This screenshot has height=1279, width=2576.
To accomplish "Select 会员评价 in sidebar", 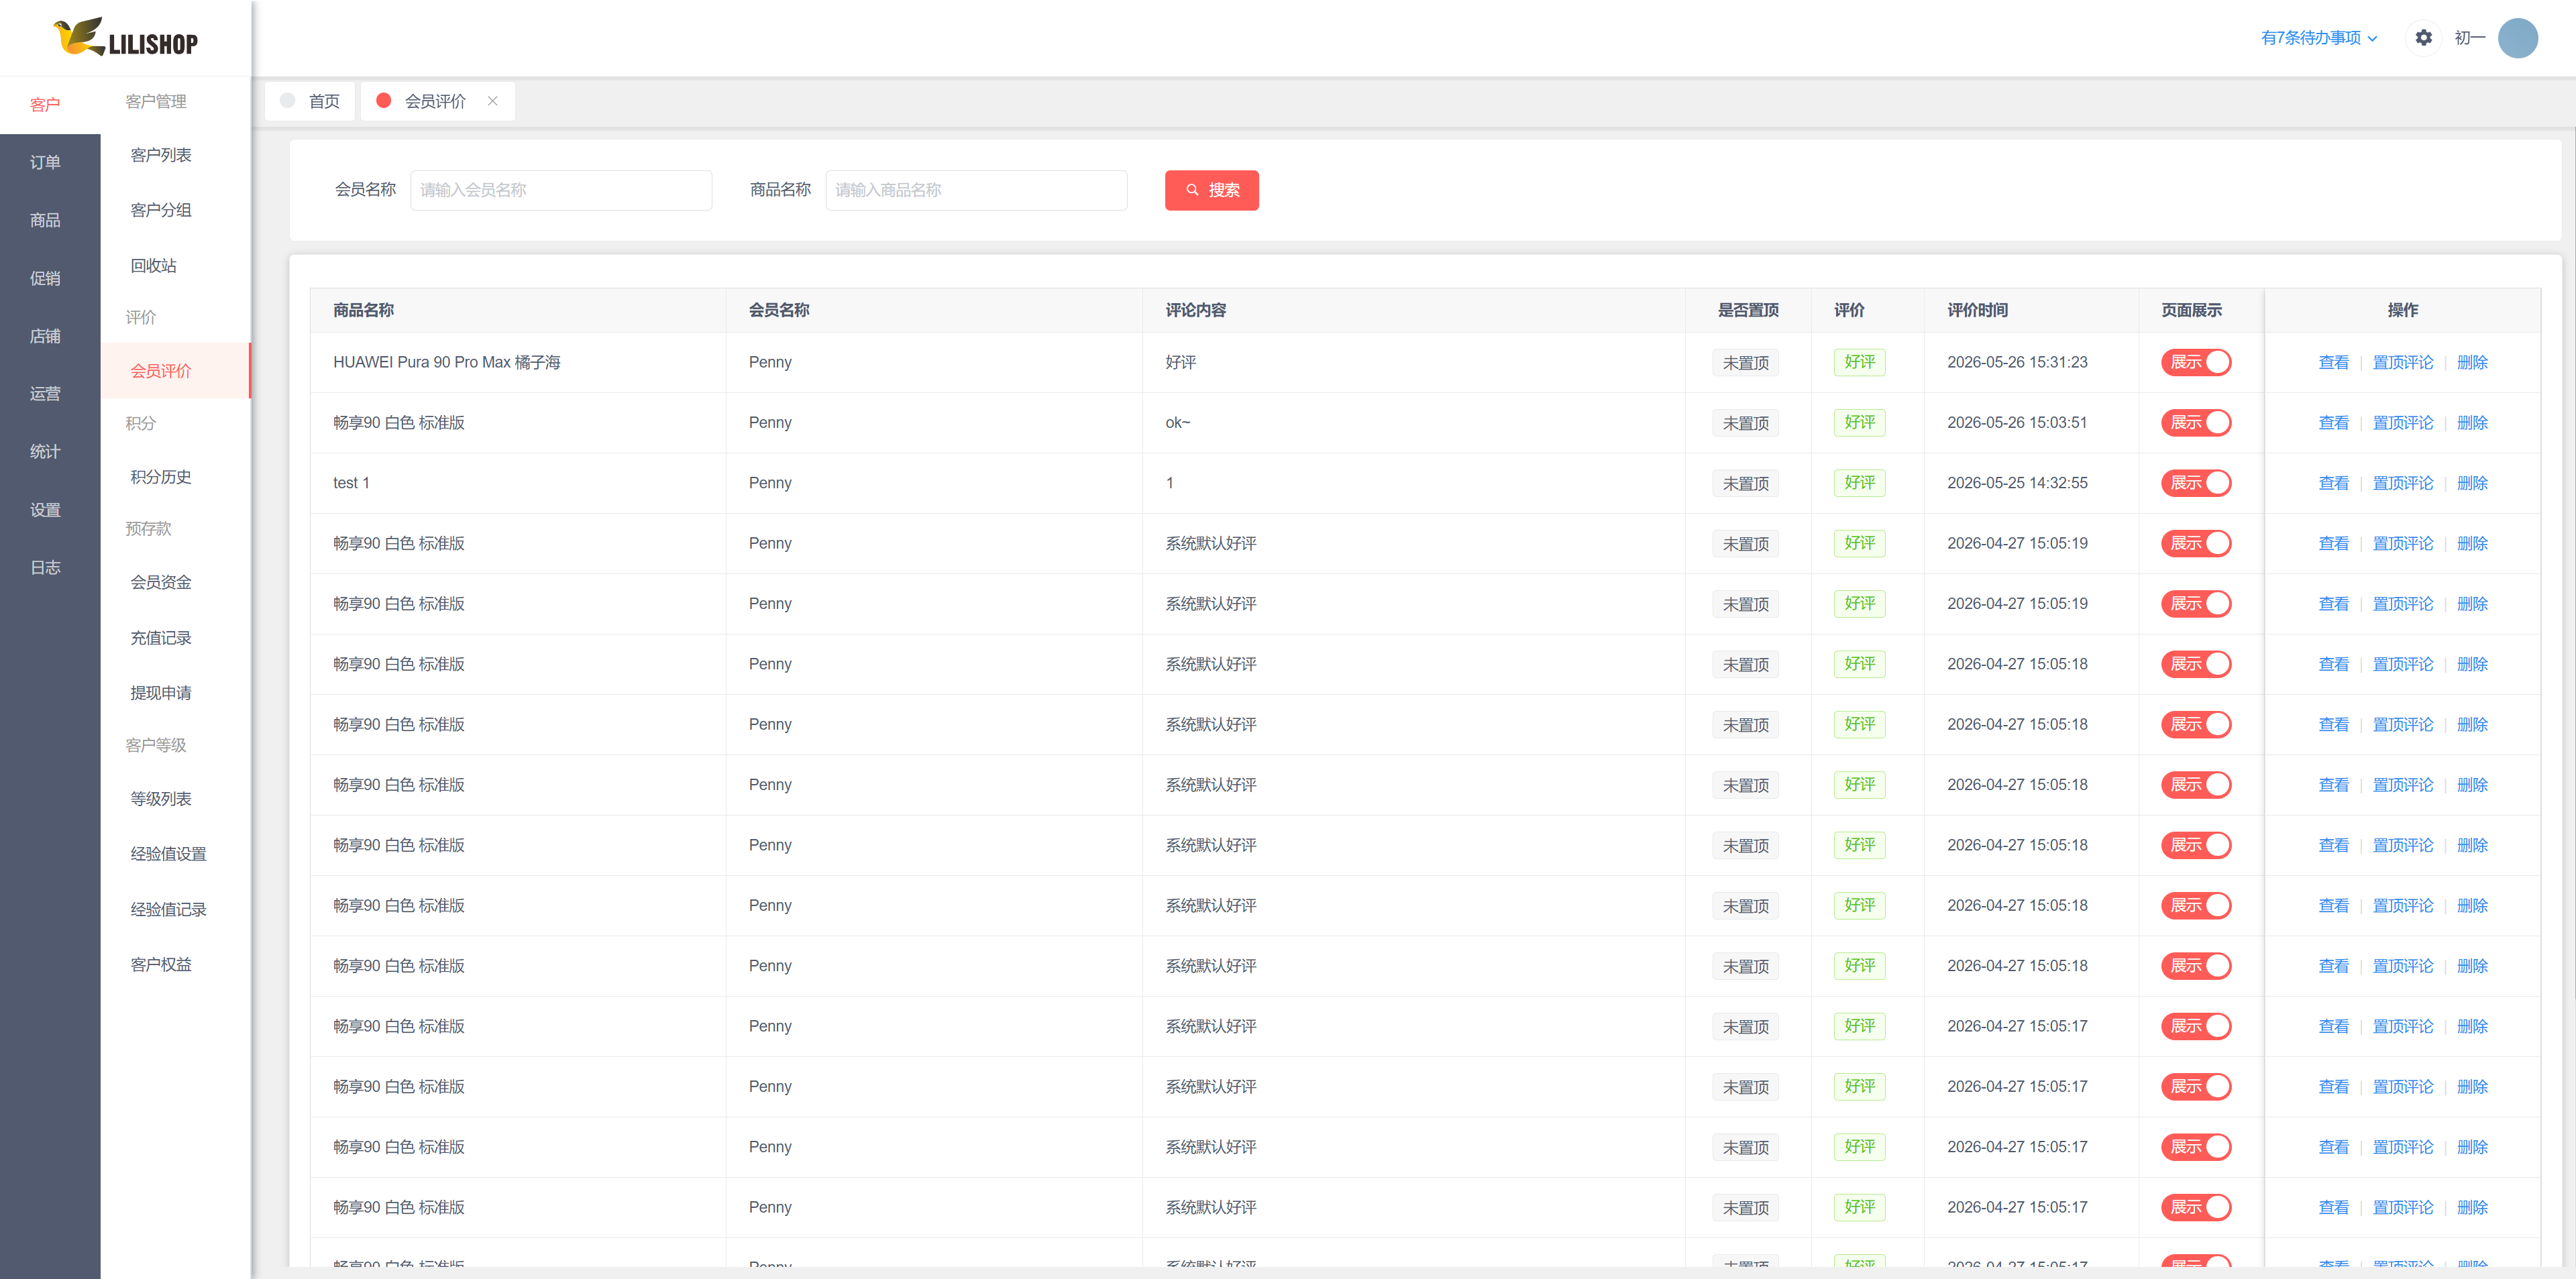I will click(175, 371).
